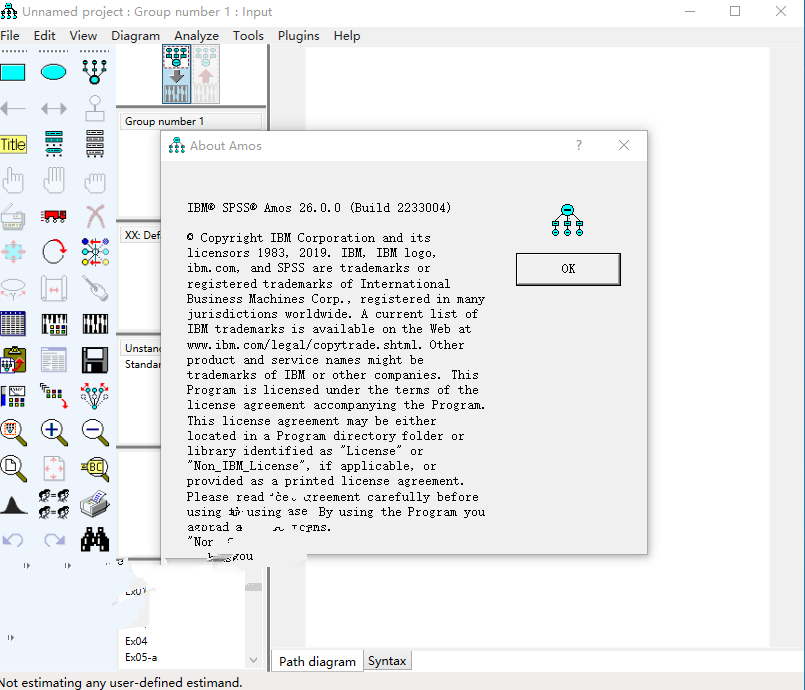Choose the select one object hand tool
Viewport: 805px width, 690px height.
13,180
